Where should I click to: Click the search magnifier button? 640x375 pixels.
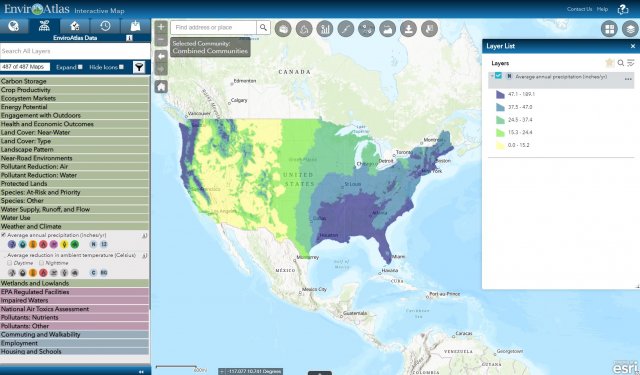pos(263,27)
